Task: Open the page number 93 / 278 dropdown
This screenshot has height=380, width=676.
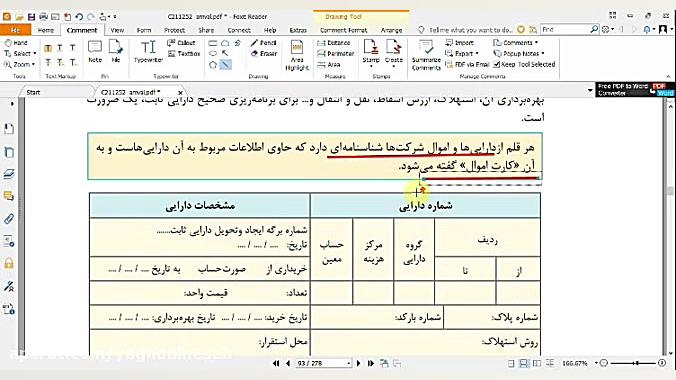Action: point(349,364)
